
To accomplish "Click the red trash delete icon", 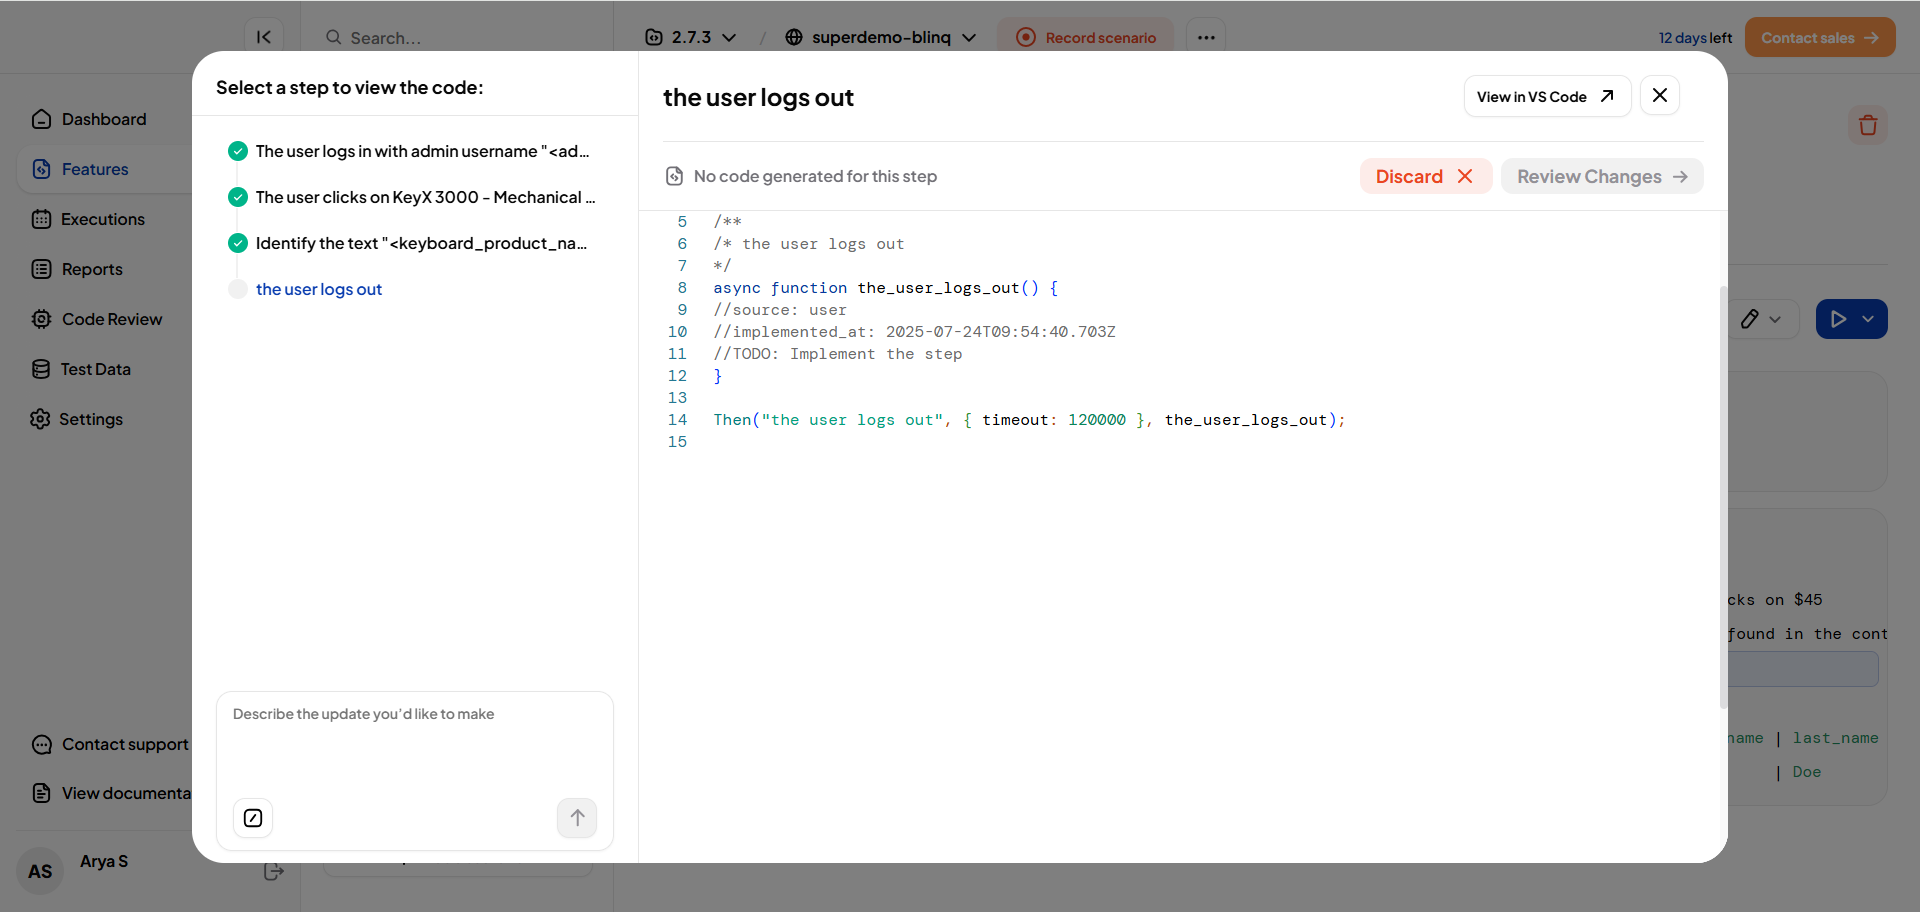I will pos(1867,126).
